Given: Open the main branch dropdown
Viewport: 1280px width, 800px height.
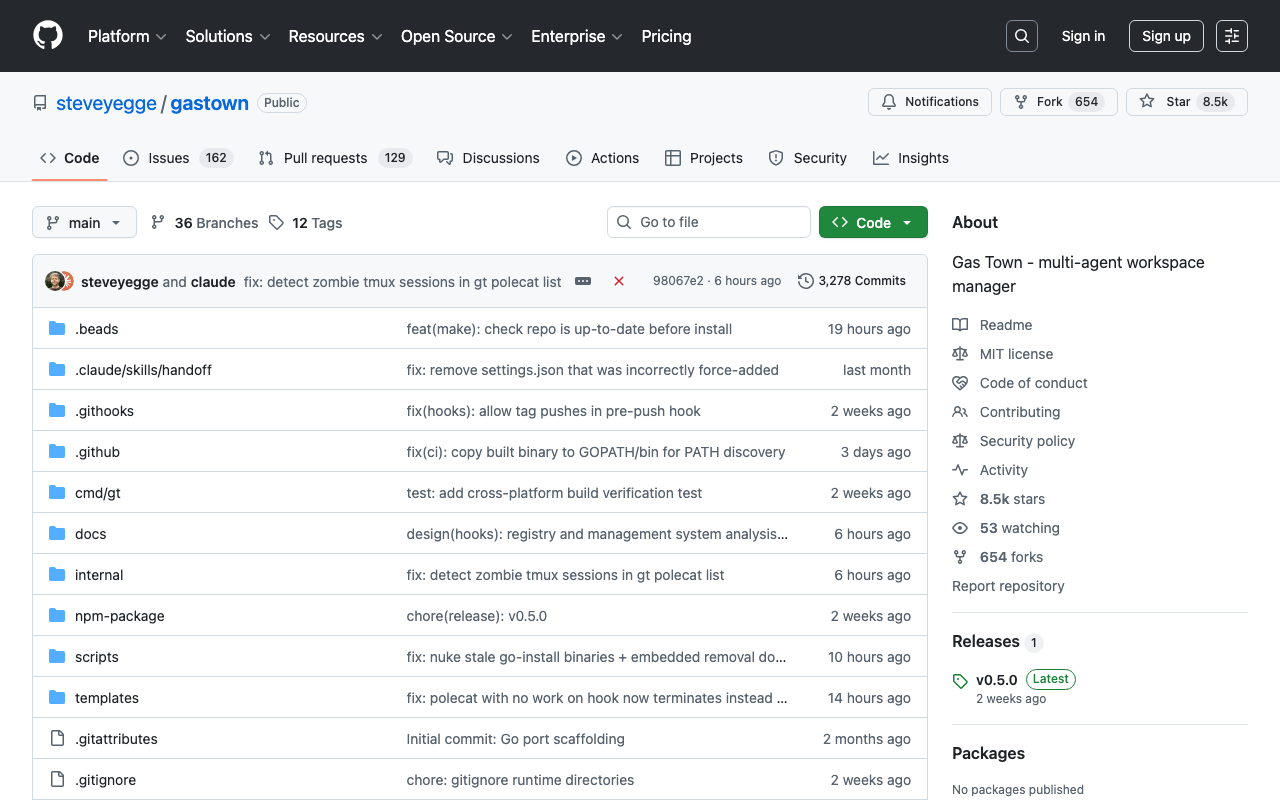Looking at the screenshot, I should [x=84, y=222].
